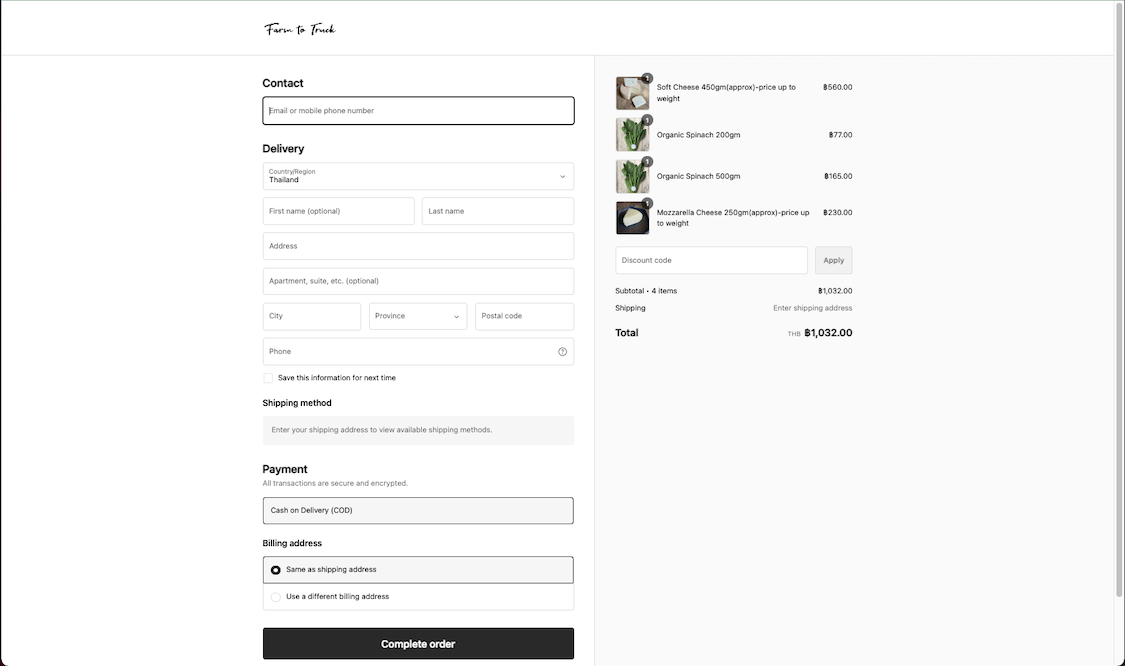Click the Discount code input field
This screenshot has width=1125, height=666.
pyautogui.click(x=711, y=261)
